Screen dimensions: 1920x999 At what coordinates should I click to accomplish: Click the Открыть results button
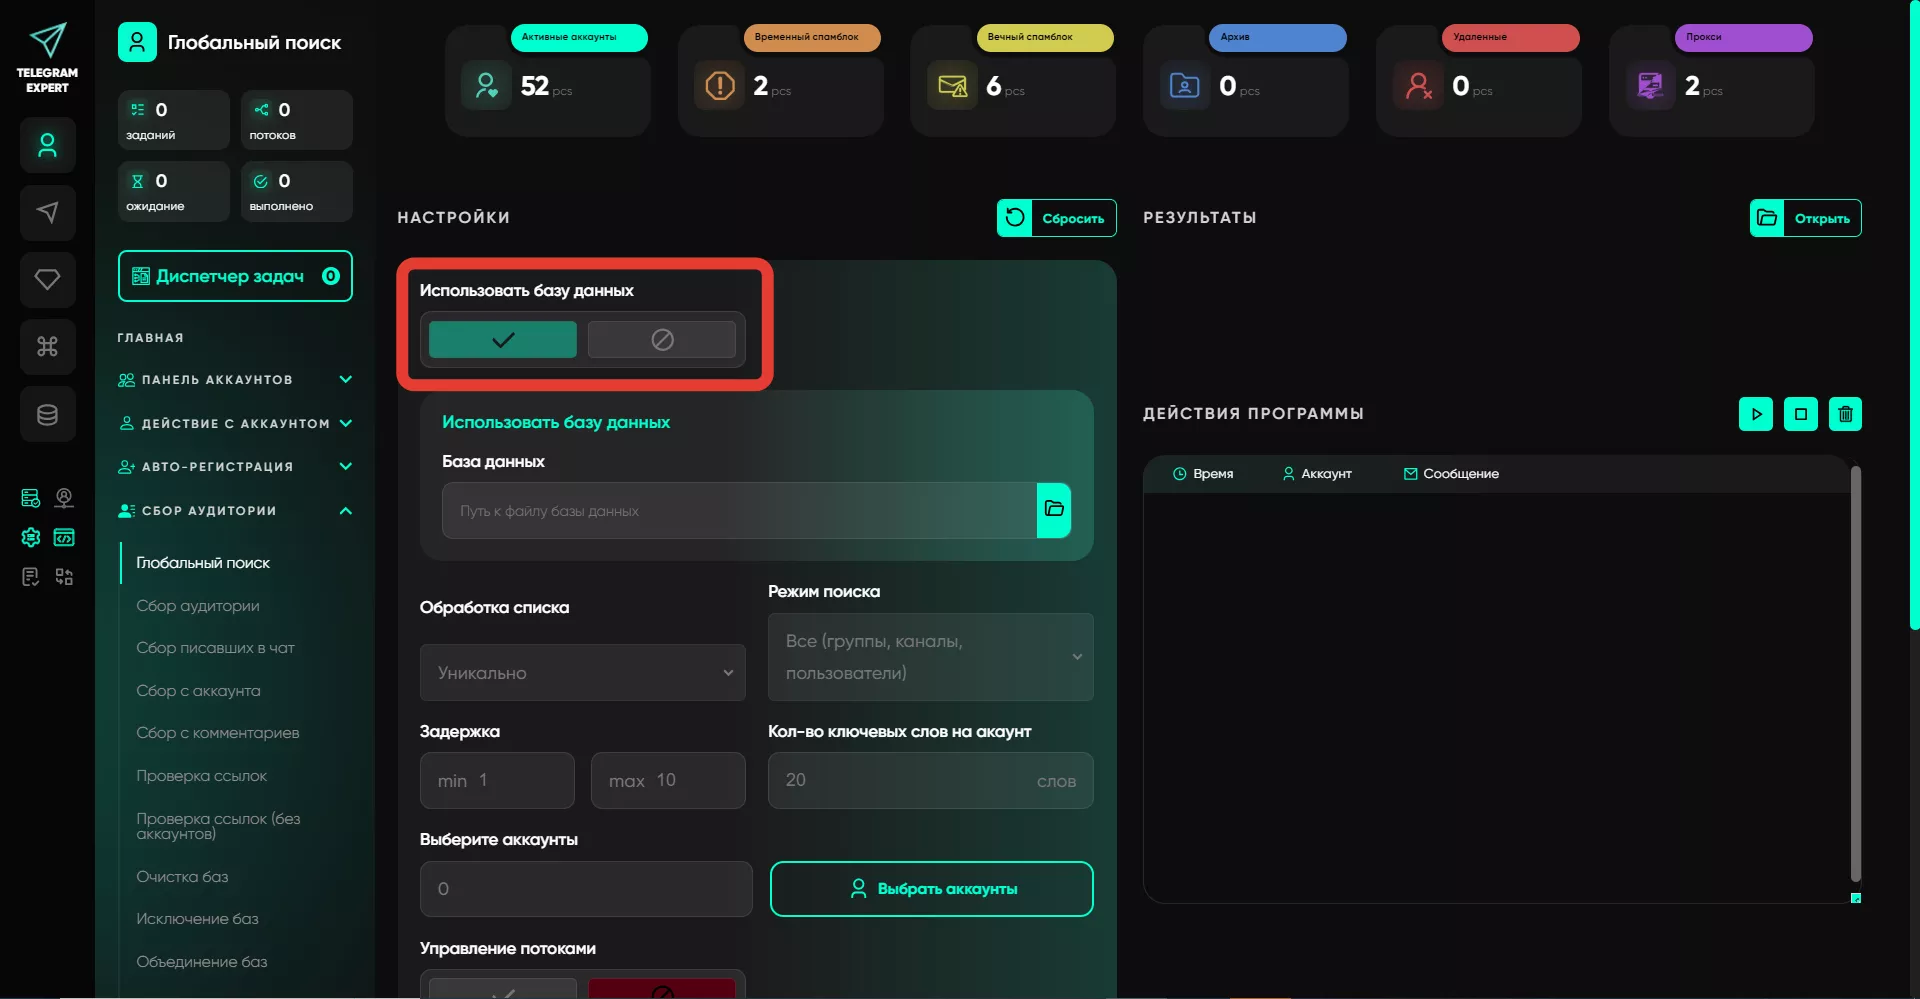click(x=1805, y=218)
